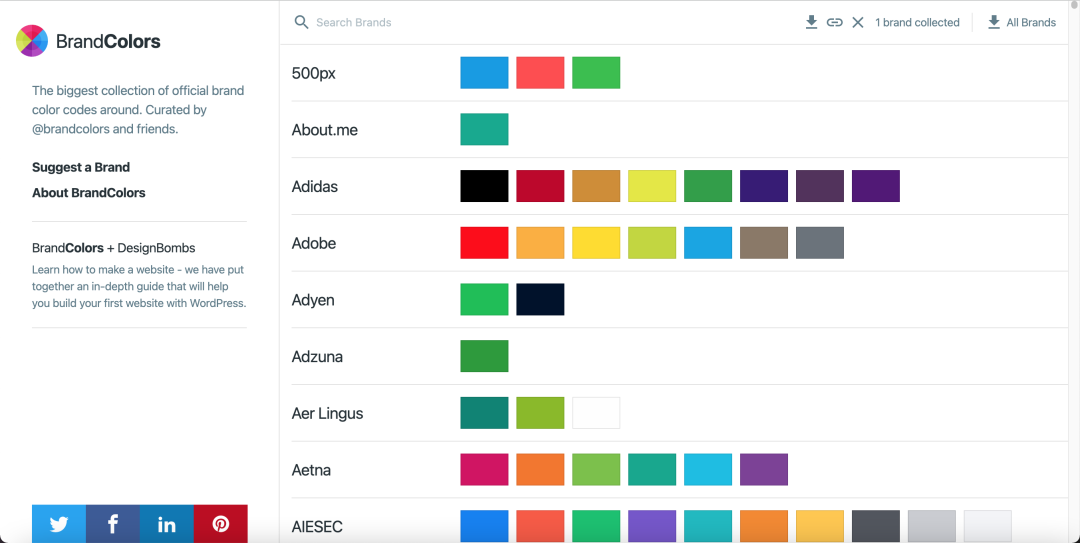Download the collected brand colors

pos(812,22)
